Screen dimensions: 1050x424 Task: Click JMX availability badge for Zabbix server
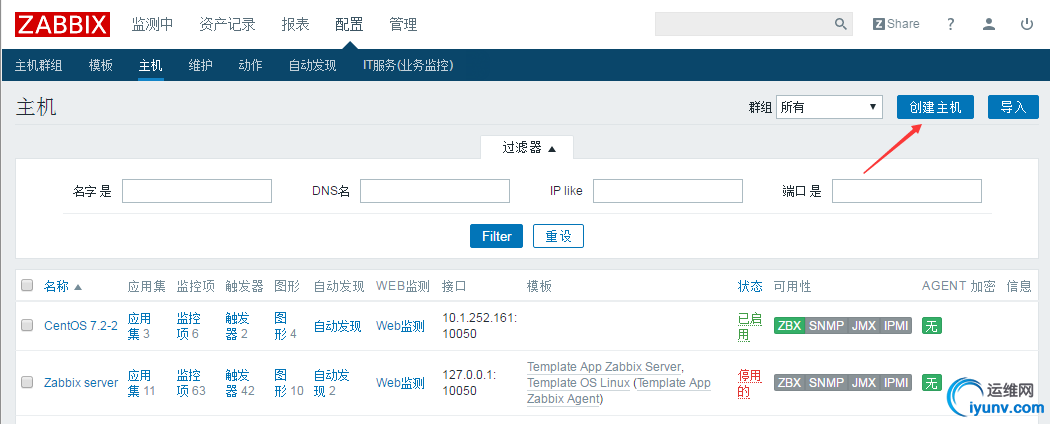(864, 382)
